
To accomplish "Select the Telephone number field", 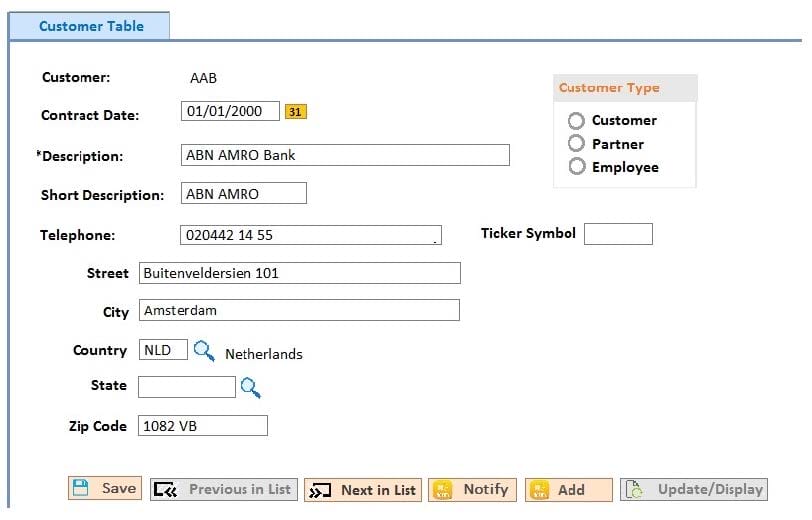I will coord(310,235).
